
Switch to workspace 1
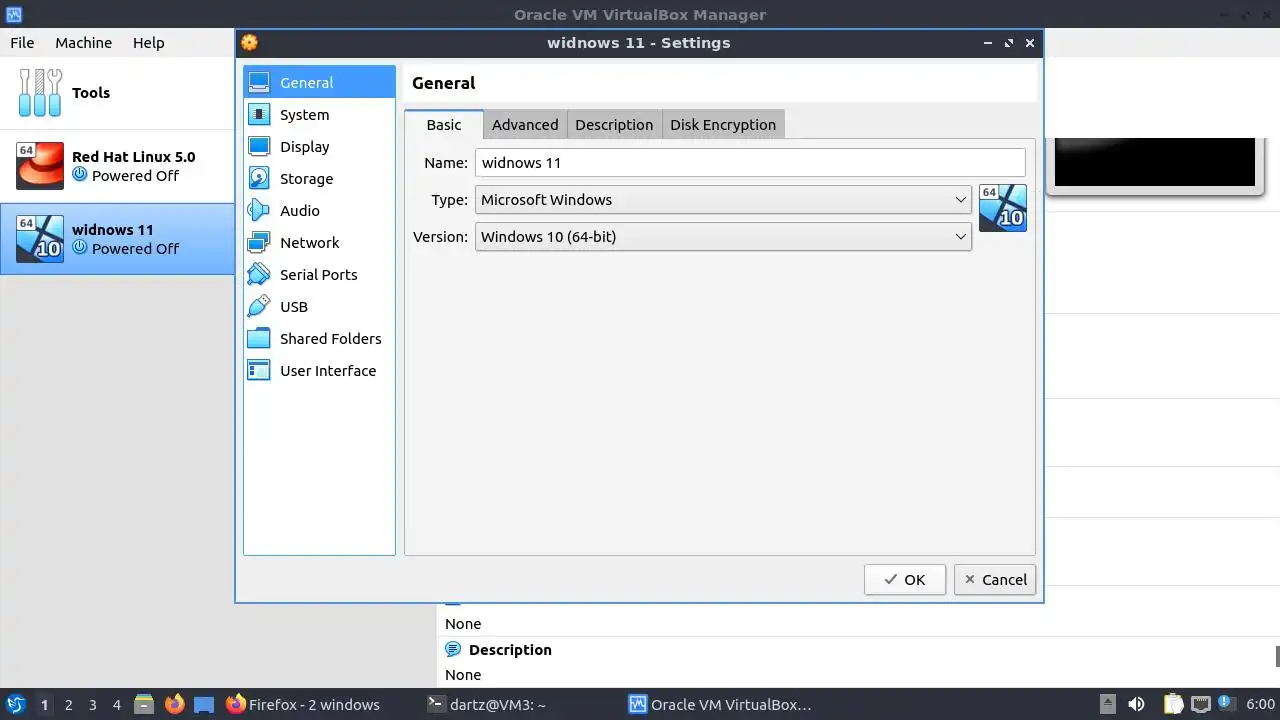coord(44,705)
